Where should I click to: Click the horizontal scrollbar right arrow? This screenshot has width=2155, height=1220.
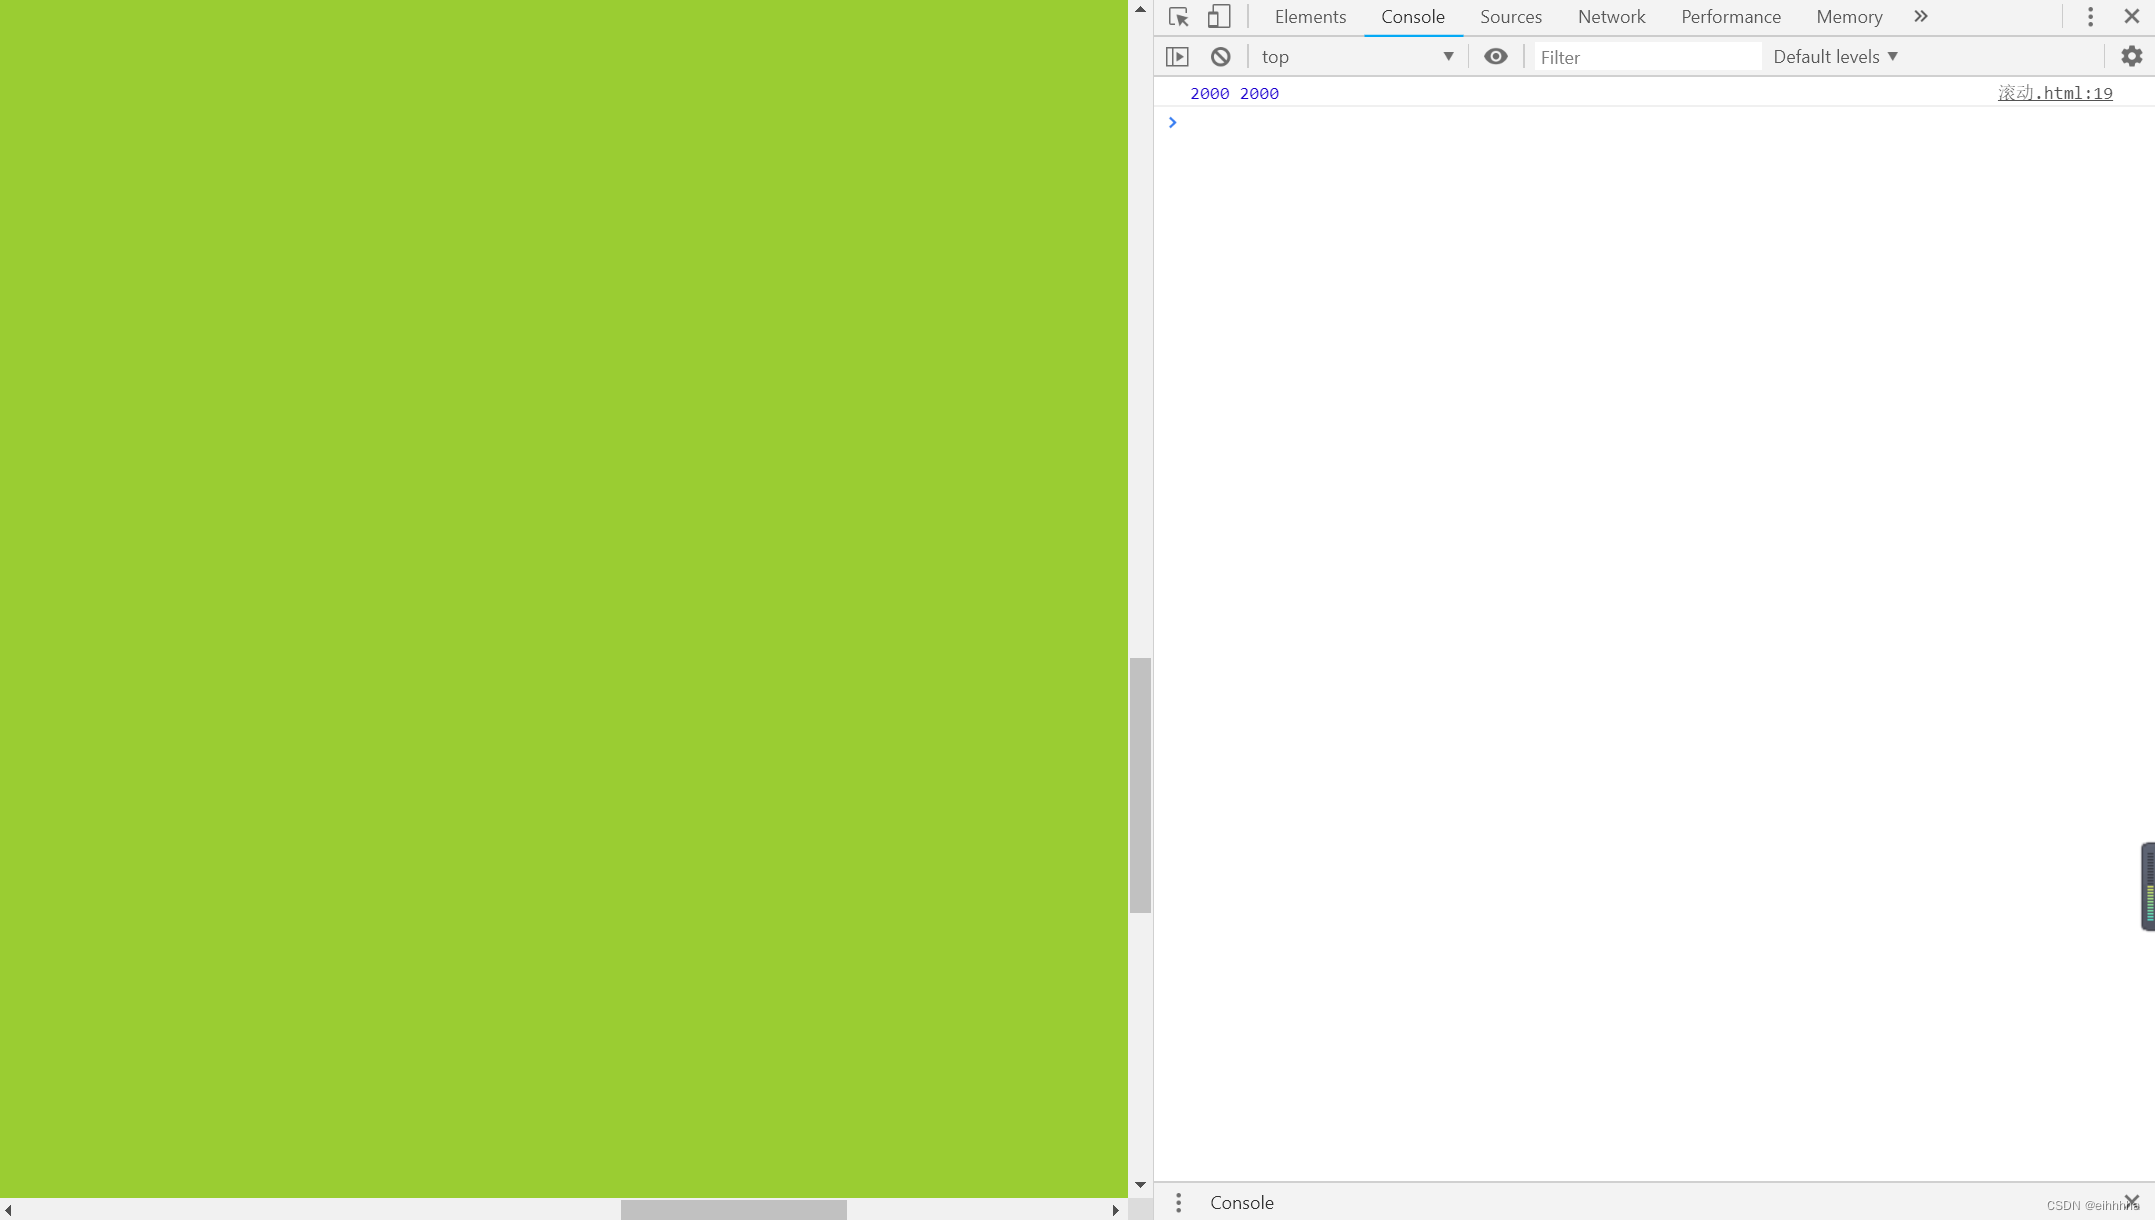pyautogui.click(x=1115, y=1210)
